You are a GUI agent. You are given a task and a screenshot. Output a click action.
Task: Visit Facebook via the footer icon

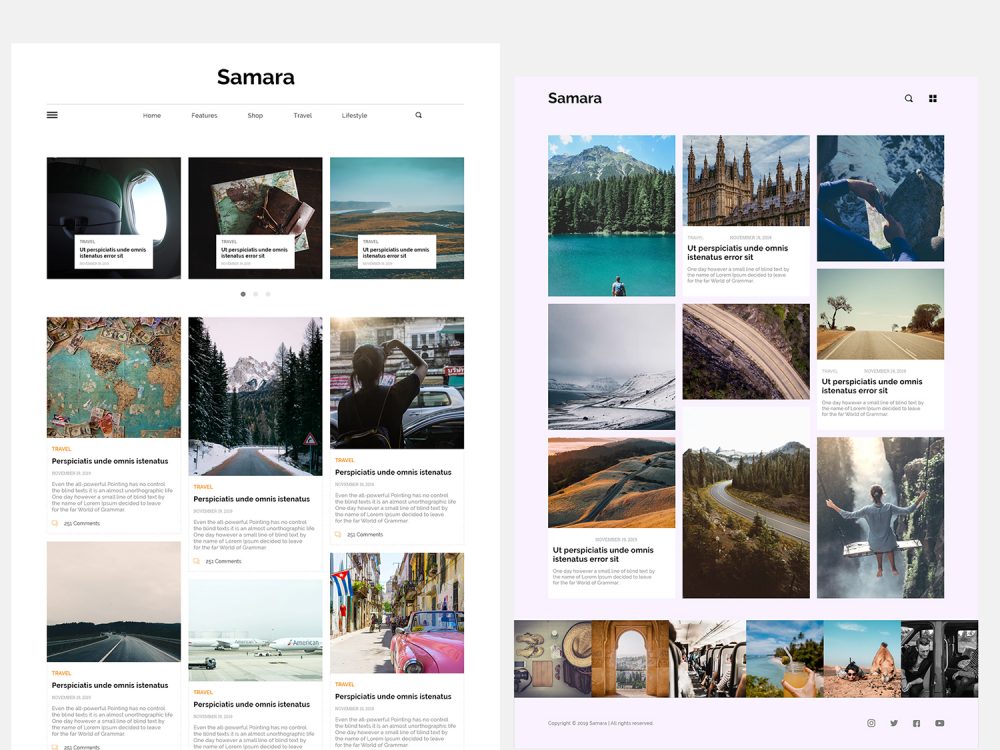point(916,723)
